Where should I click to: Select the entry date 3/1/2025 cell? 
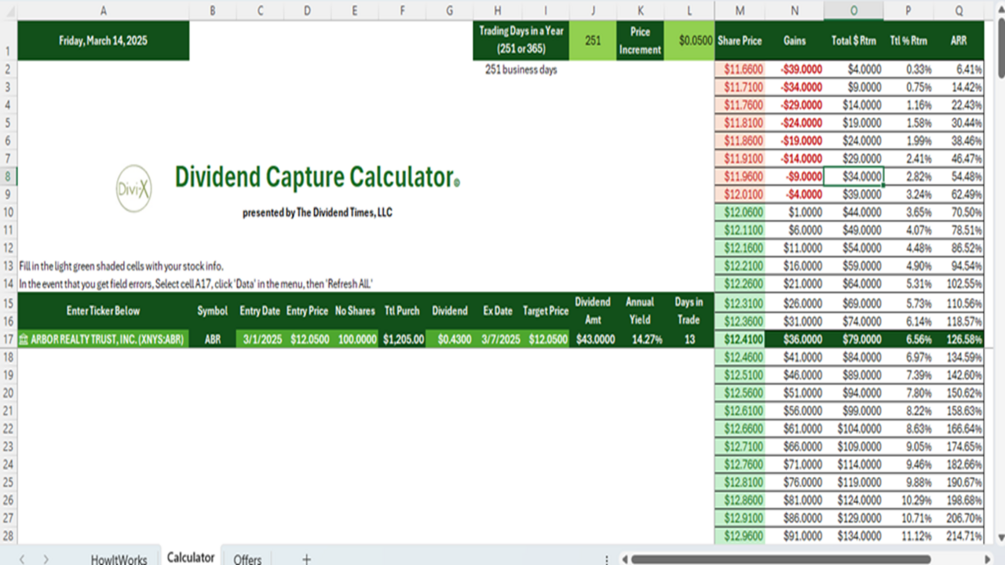tap(260, 340)
